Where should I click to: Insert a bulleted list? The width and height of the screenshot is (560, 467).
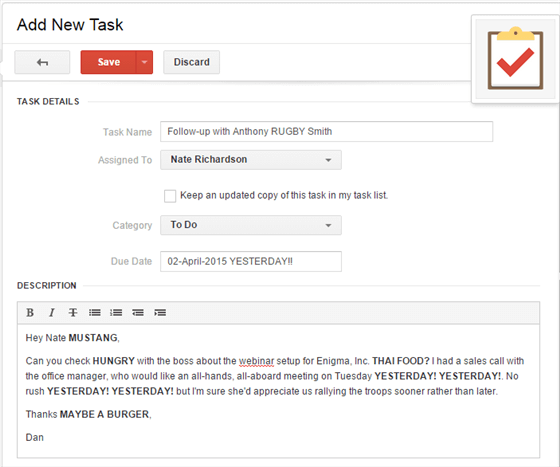coord(95,313)
